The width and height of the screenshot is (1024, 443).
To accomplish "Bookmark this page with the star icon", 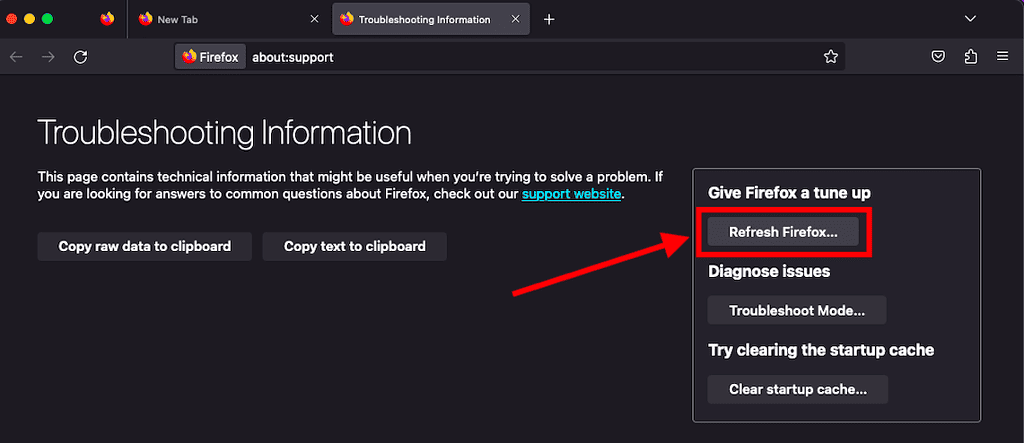I will 830,57.
